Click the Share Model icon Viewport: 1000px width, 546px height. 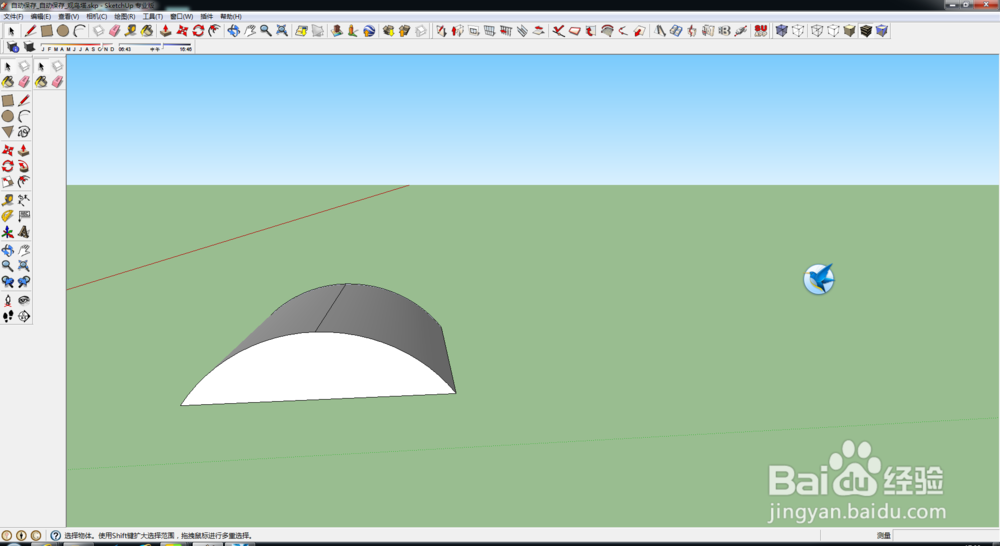click(404, 31)
